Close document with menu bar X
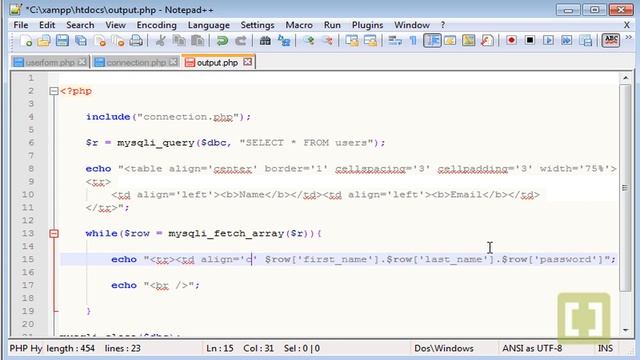This screenshot has height=360, width=640. pos(627,25)
